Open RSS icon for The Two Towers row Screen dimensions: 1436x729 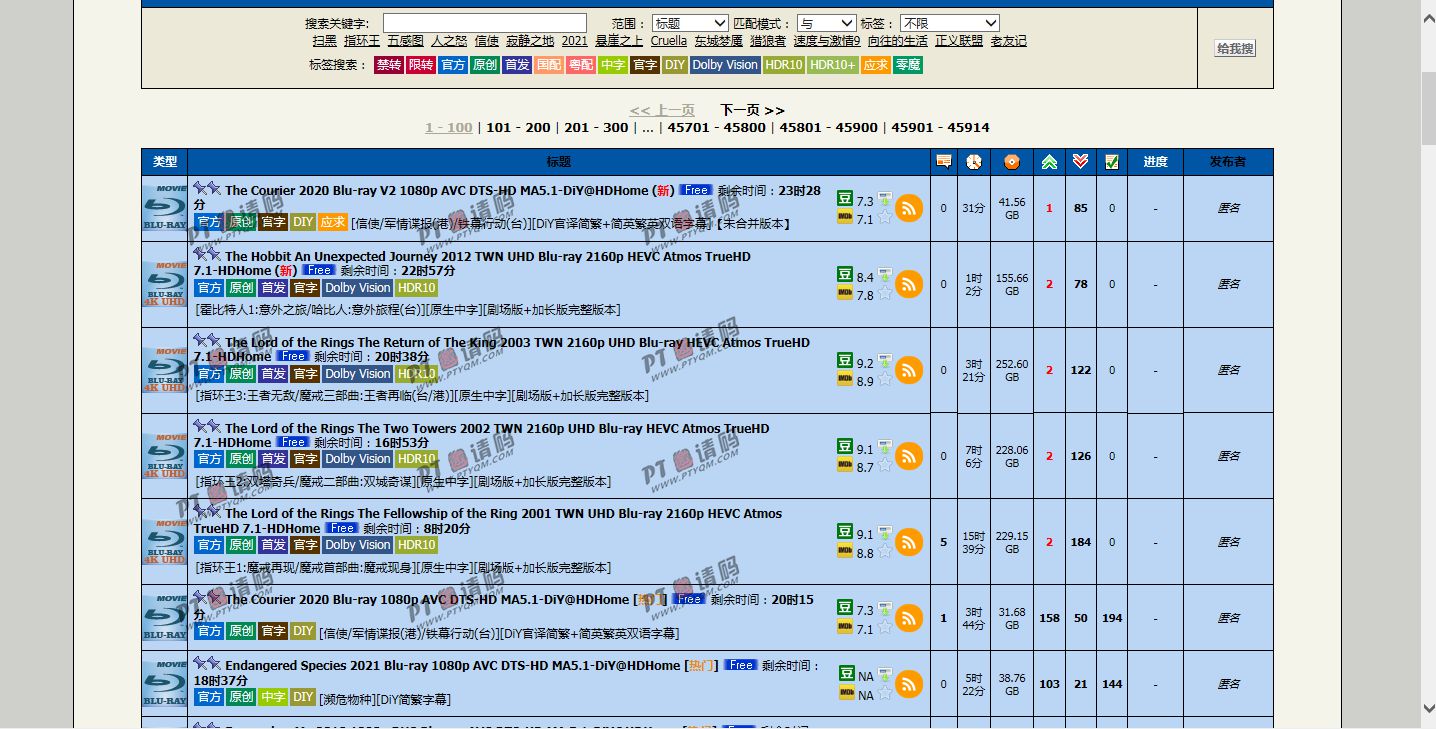pyautogui.click(x=909, y=456)
